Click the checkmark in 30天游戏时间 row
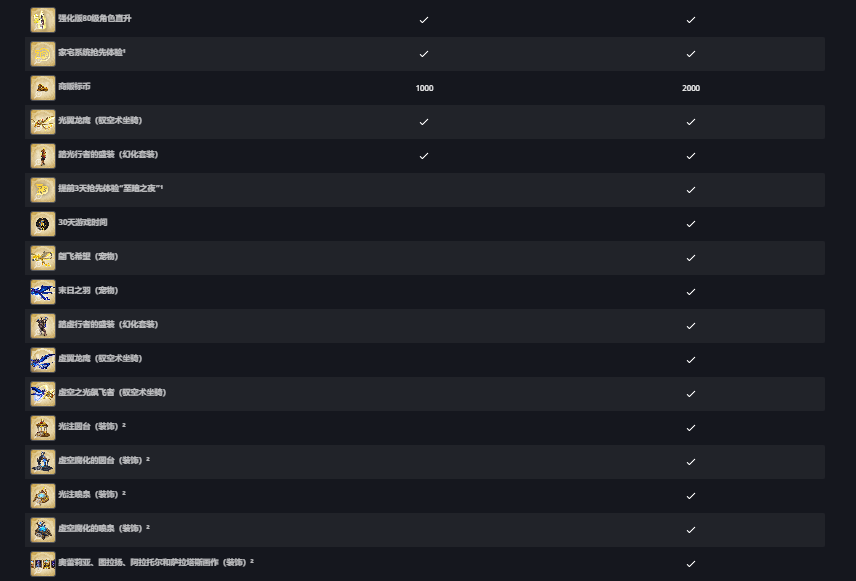856x581 pixels. tap(691, 224)
